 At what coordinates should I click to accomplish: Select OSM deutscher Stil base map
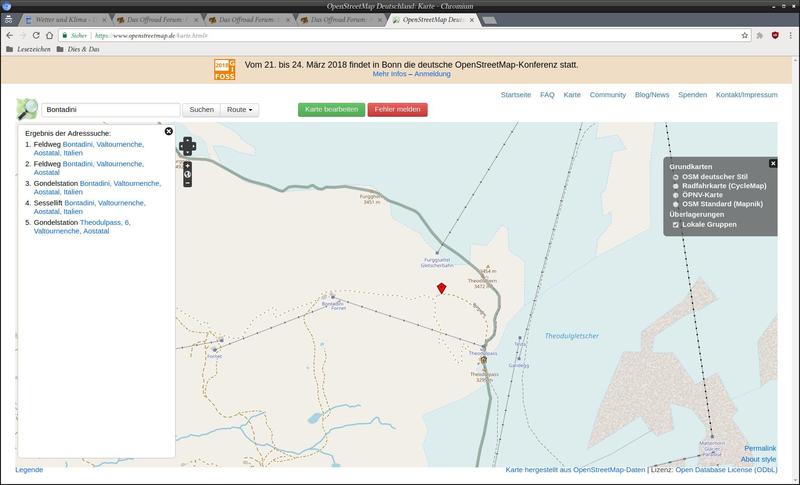tap(676, 177)
